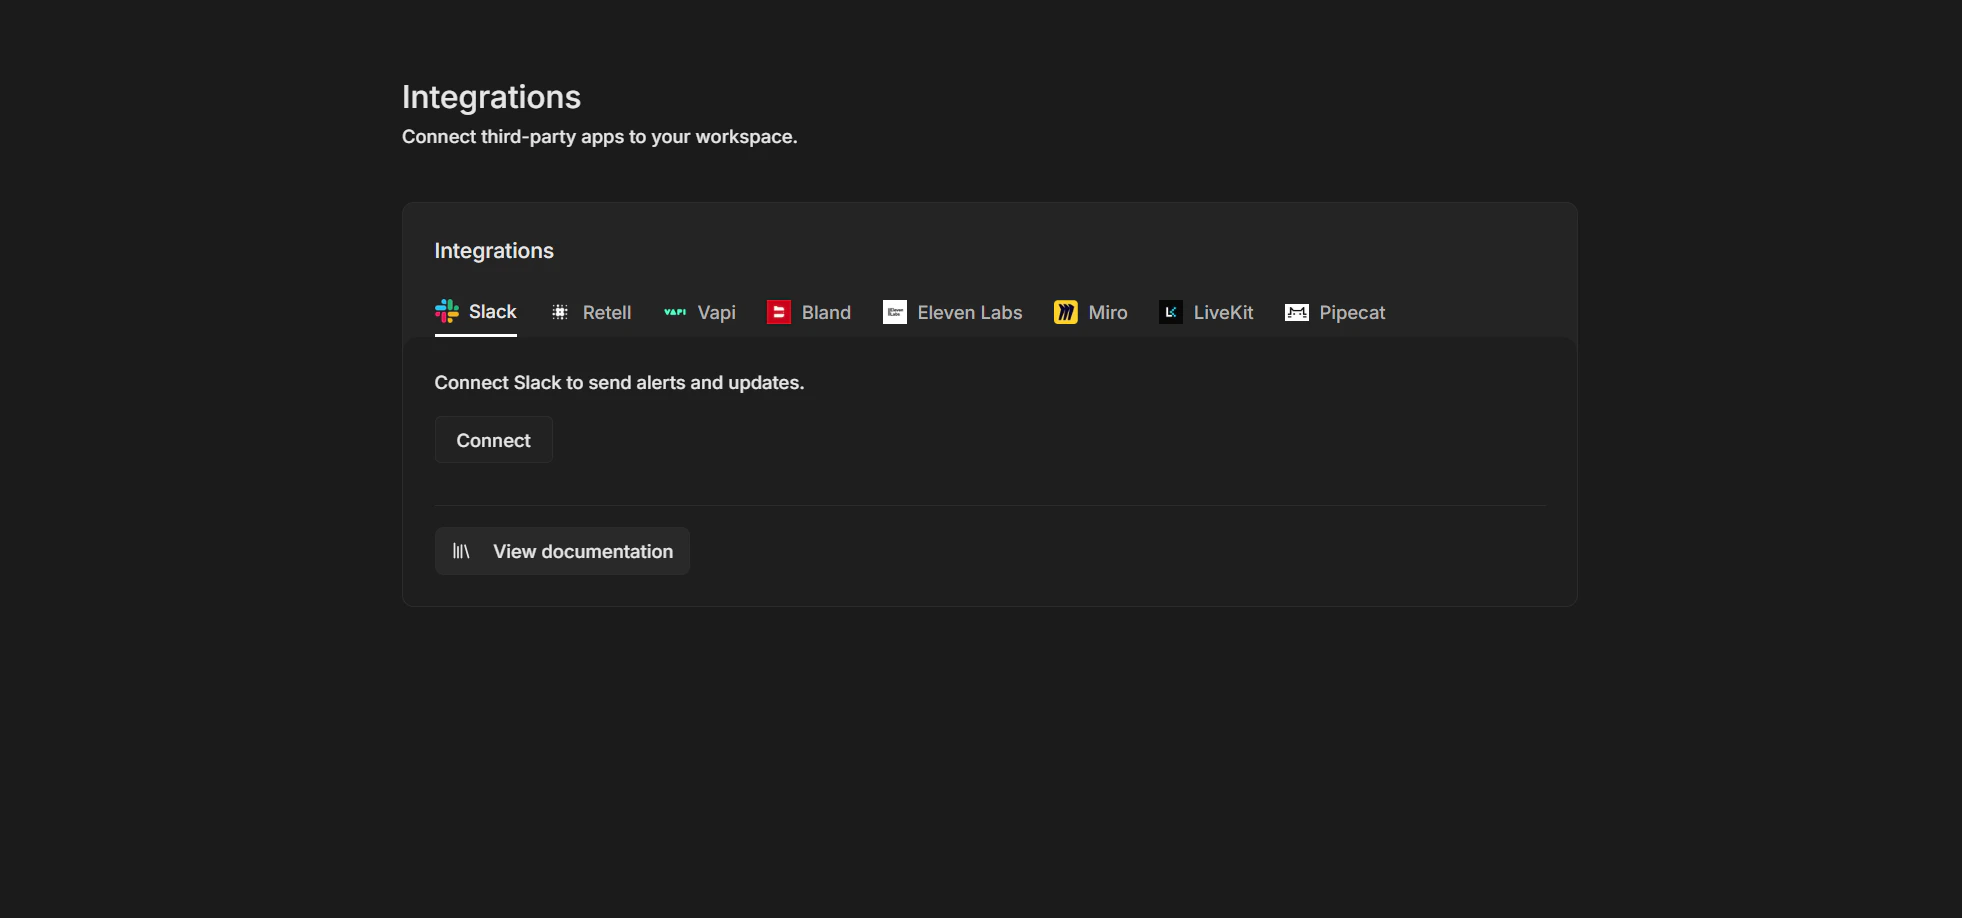The image size is (1962, 918).
Task: Click the Slack logo icon
Action: (447, 312)
